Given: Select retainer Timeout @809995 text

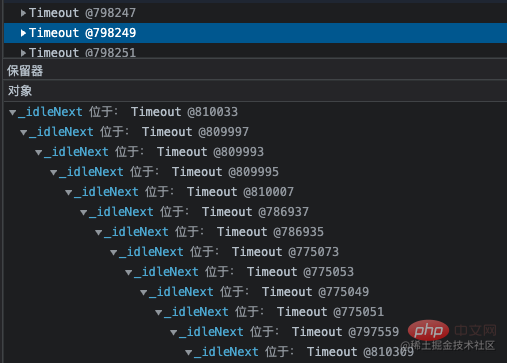Looking at the screenshot, I should 225,172.
